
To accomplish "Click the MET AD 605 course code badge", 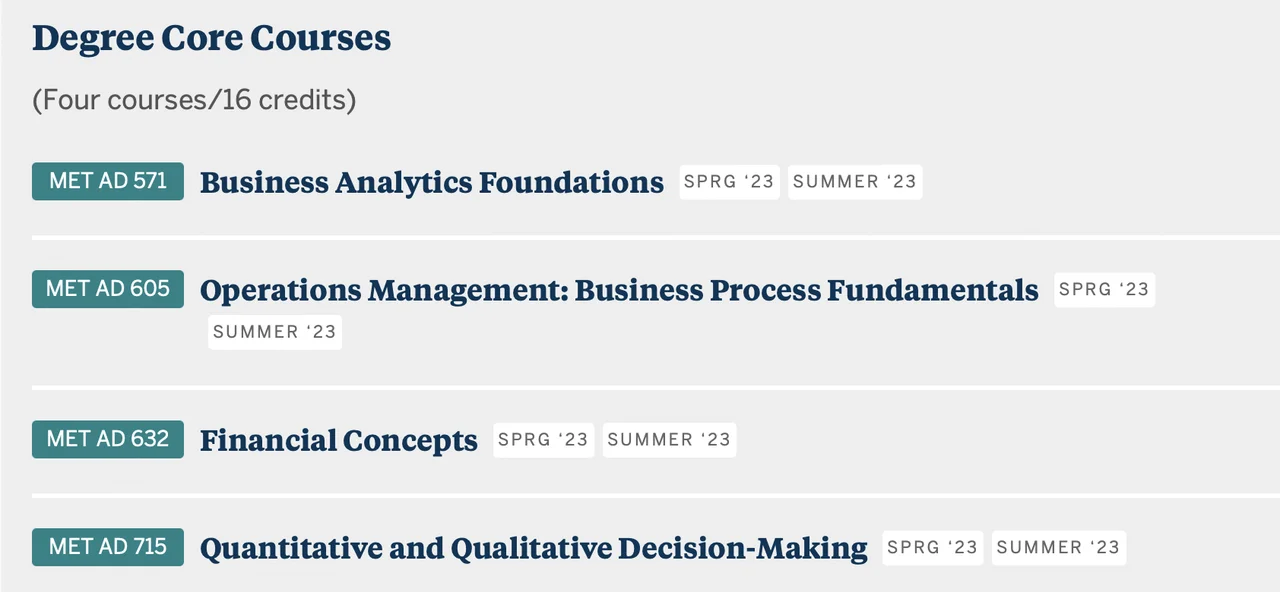I will coord(108,289).
